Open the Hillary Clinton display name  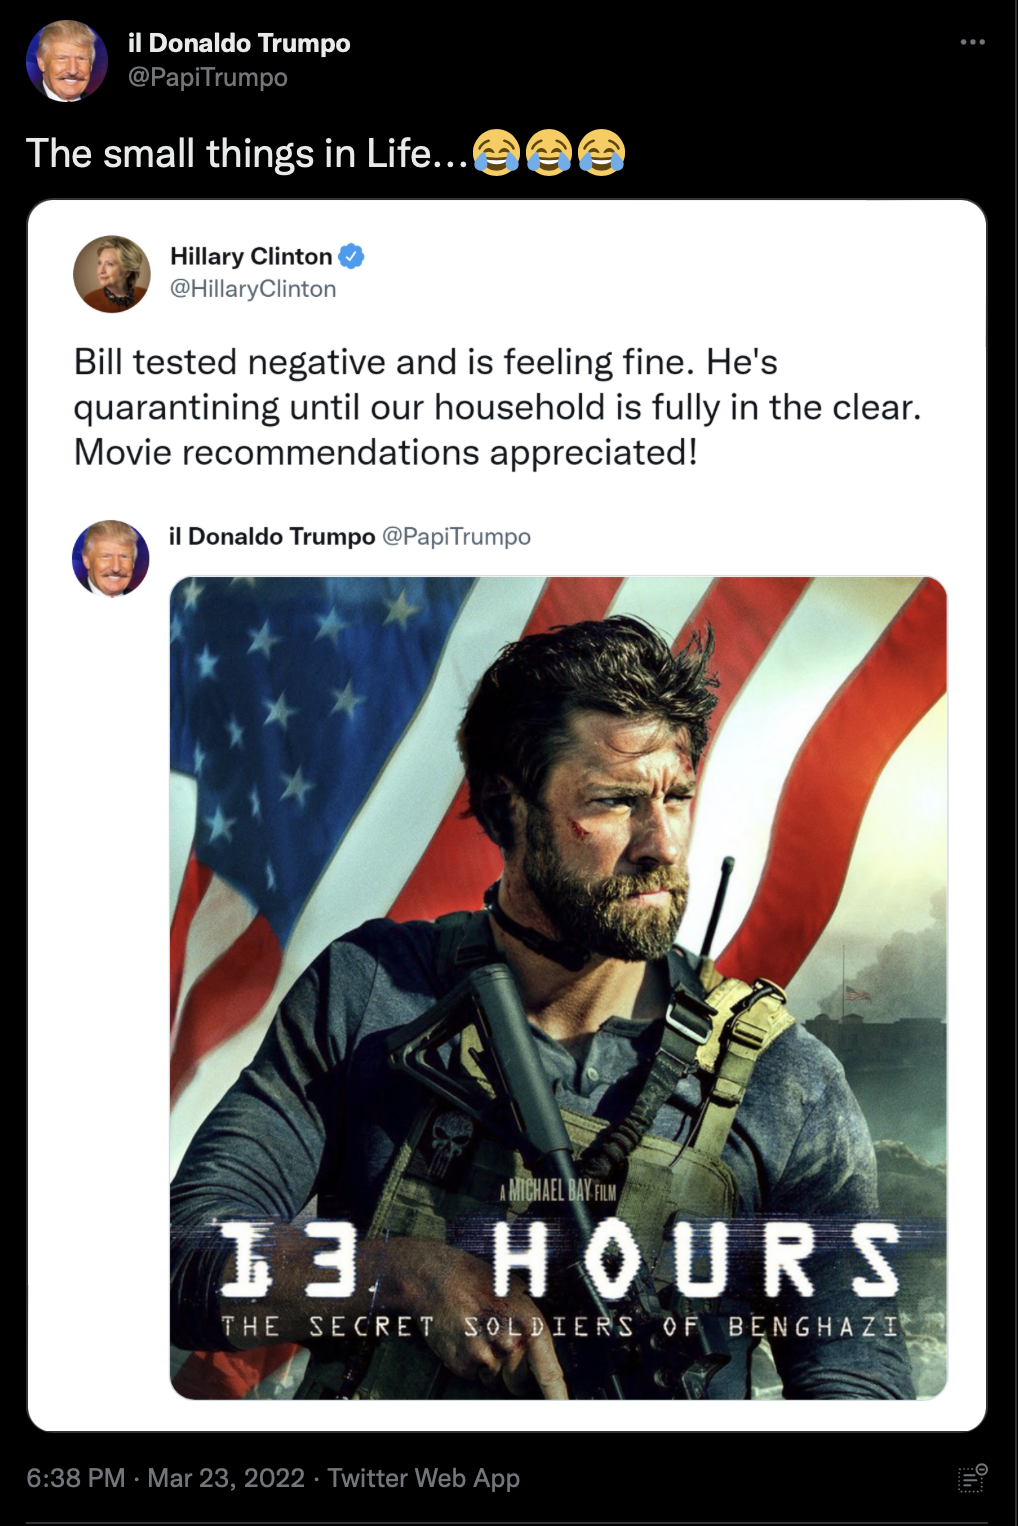[251, 256]
